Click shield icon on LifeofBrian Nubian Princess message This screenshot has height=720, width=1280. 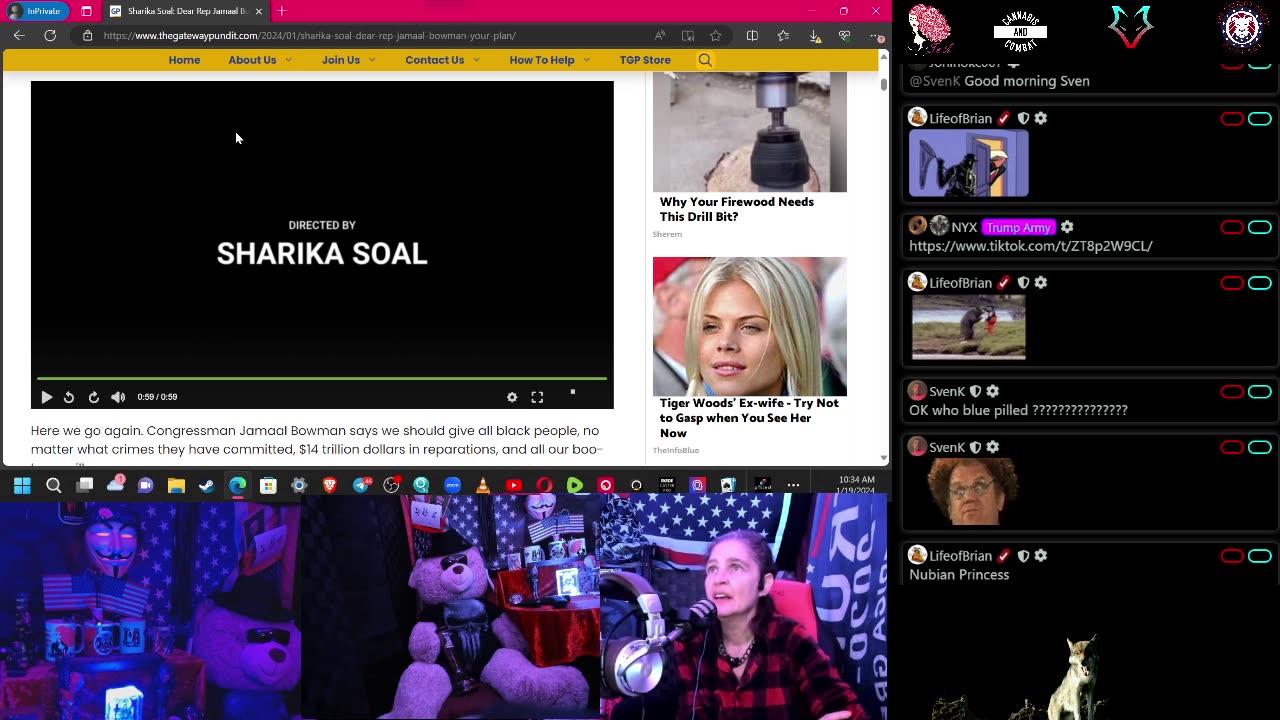tap(1023, 556)
